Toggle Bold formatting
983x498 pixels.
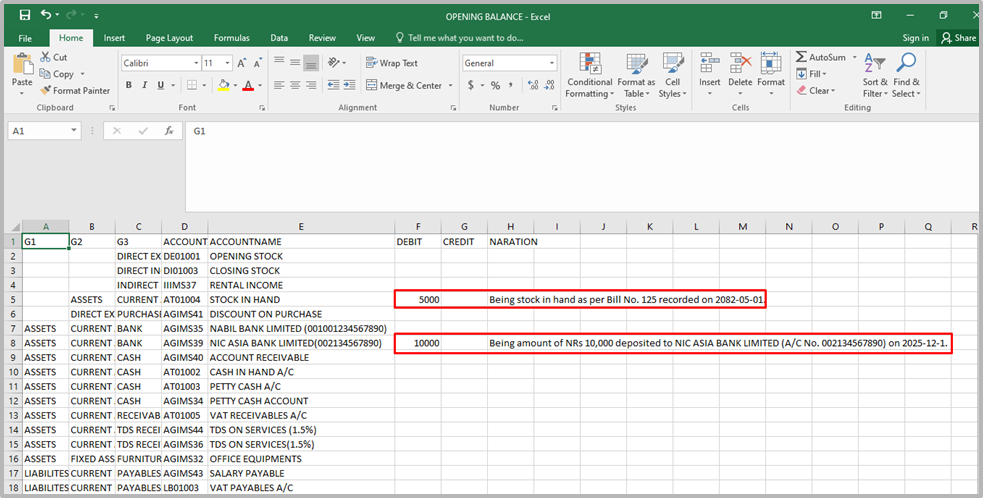pos(129,86)
